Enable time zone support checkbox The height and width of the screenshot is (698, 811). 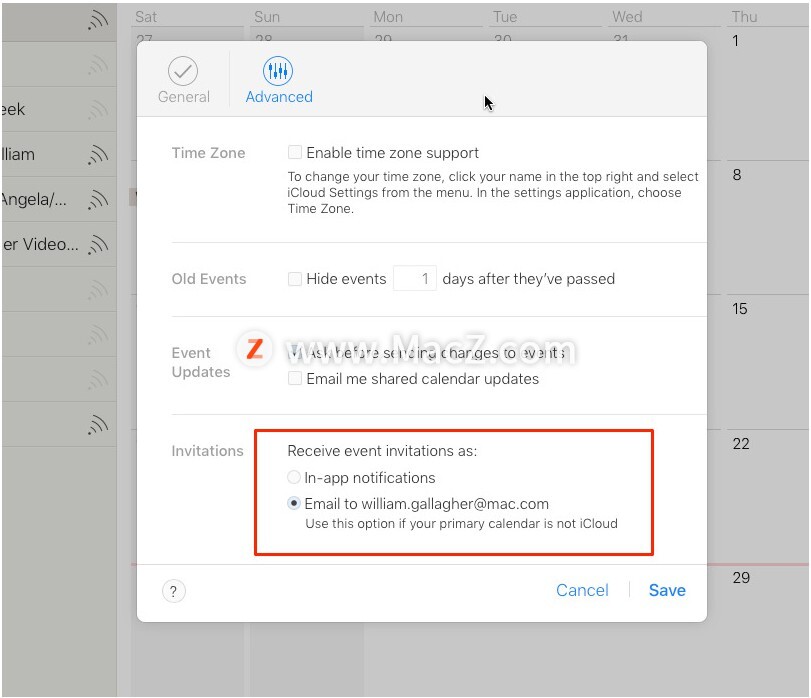pyautogui.click(x=295, y=152)
